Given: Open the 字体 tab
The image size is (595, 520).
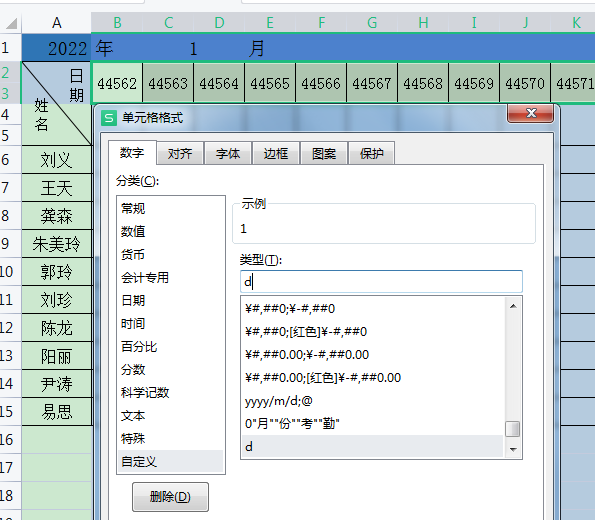Looking at the screenshot, I should click(228, 153).
